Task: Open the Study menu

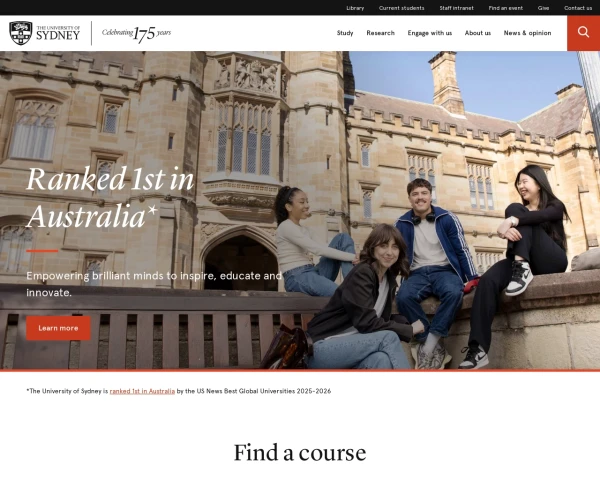Action: point(345,33)
